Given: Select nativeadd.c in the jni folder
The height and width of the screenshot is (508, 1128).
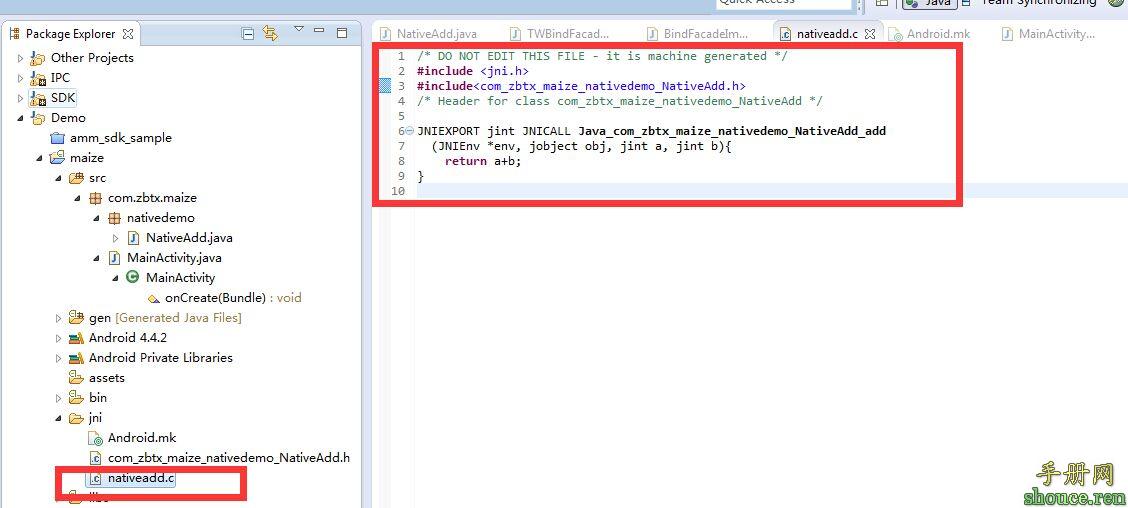Looking at the screenshot, I should click(141, 478).
